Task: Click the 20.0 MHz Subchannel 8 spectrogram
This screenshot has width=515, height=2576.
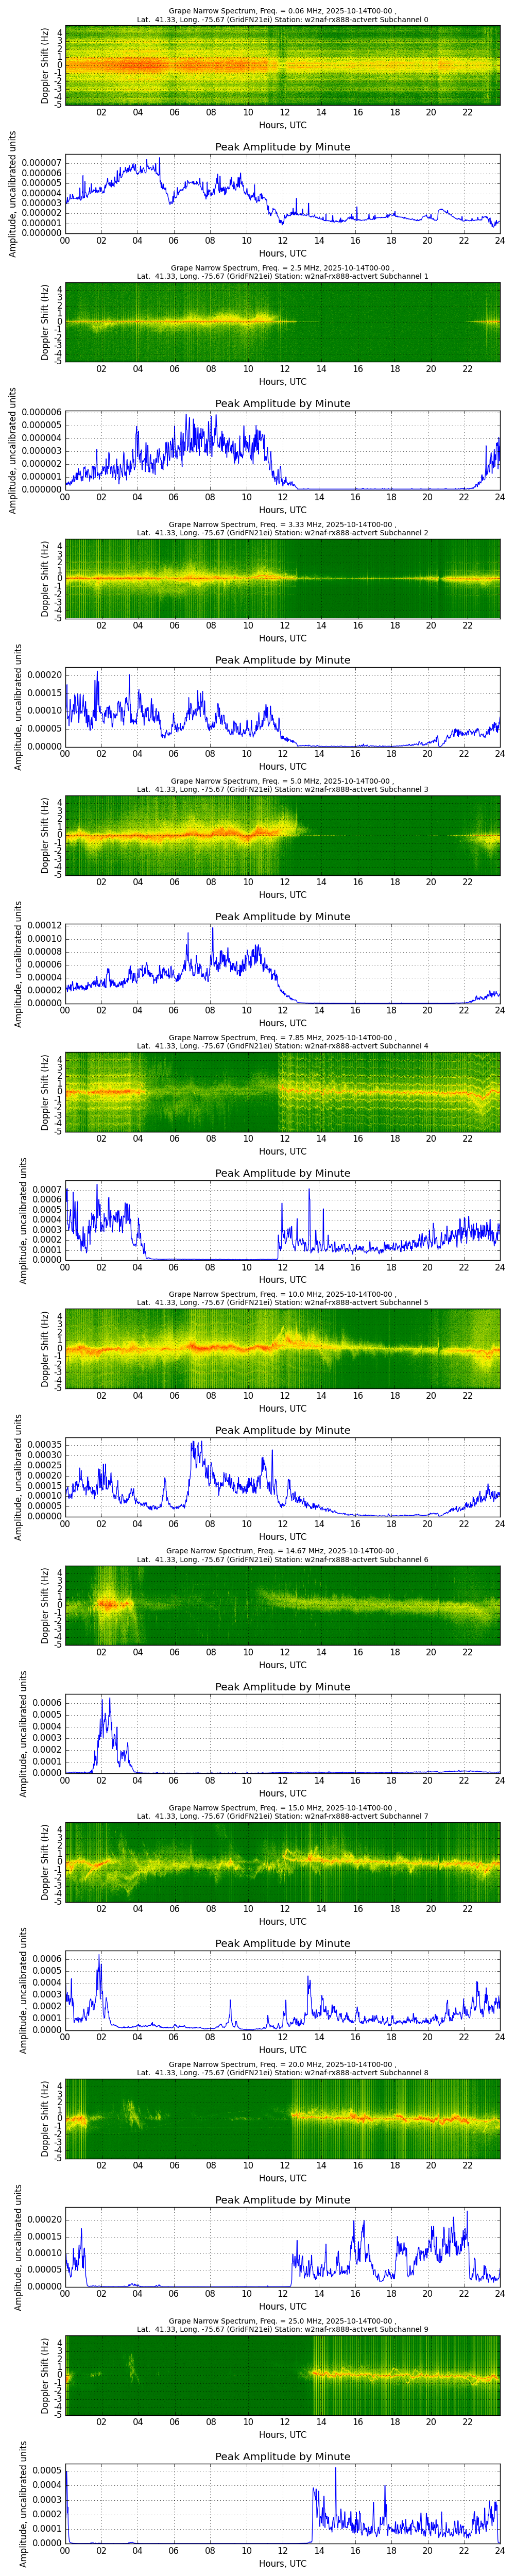Action: [x=282, y=2117]
